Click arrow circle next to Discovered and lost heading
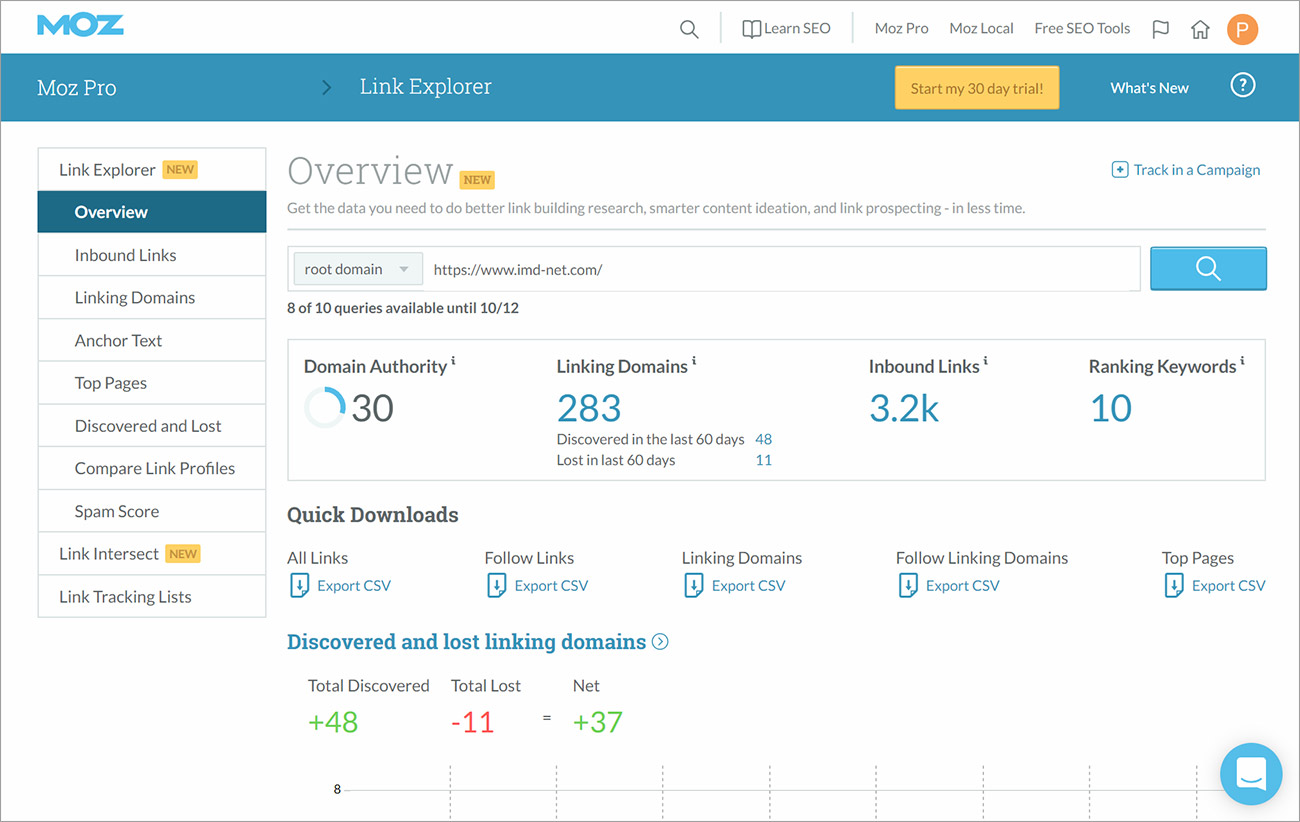The height and width of the screenshot is (822, 1300). click(660, 642)
